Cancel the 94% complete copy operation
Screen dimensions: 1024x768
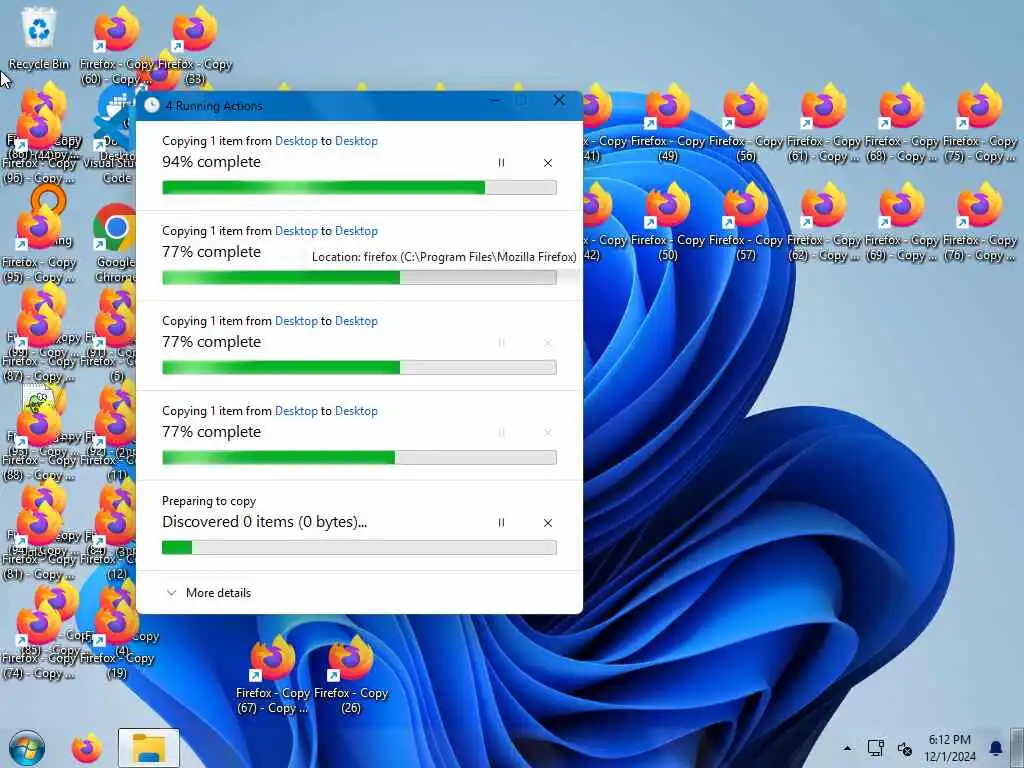pyautogui.click(x=548, y=163)
